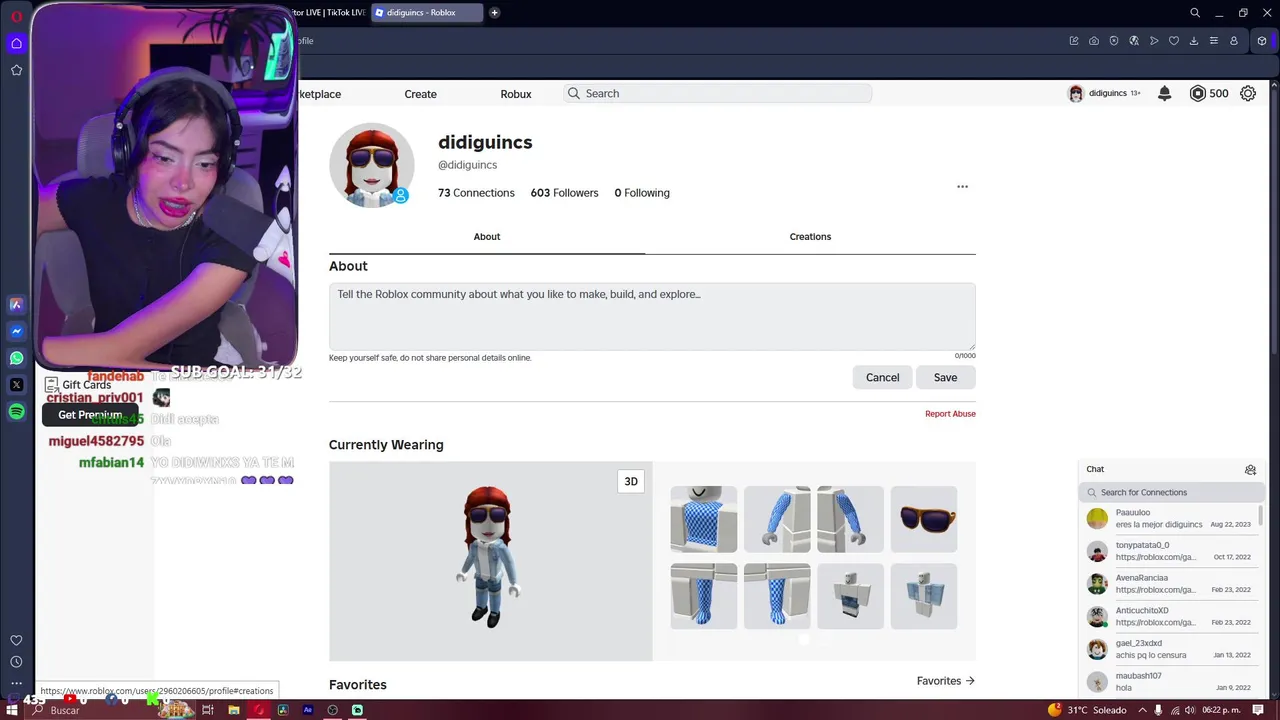Select the blue checkered shirt torso item
1280x720 pixels.
pyautogui.click(x=704, y=519)
